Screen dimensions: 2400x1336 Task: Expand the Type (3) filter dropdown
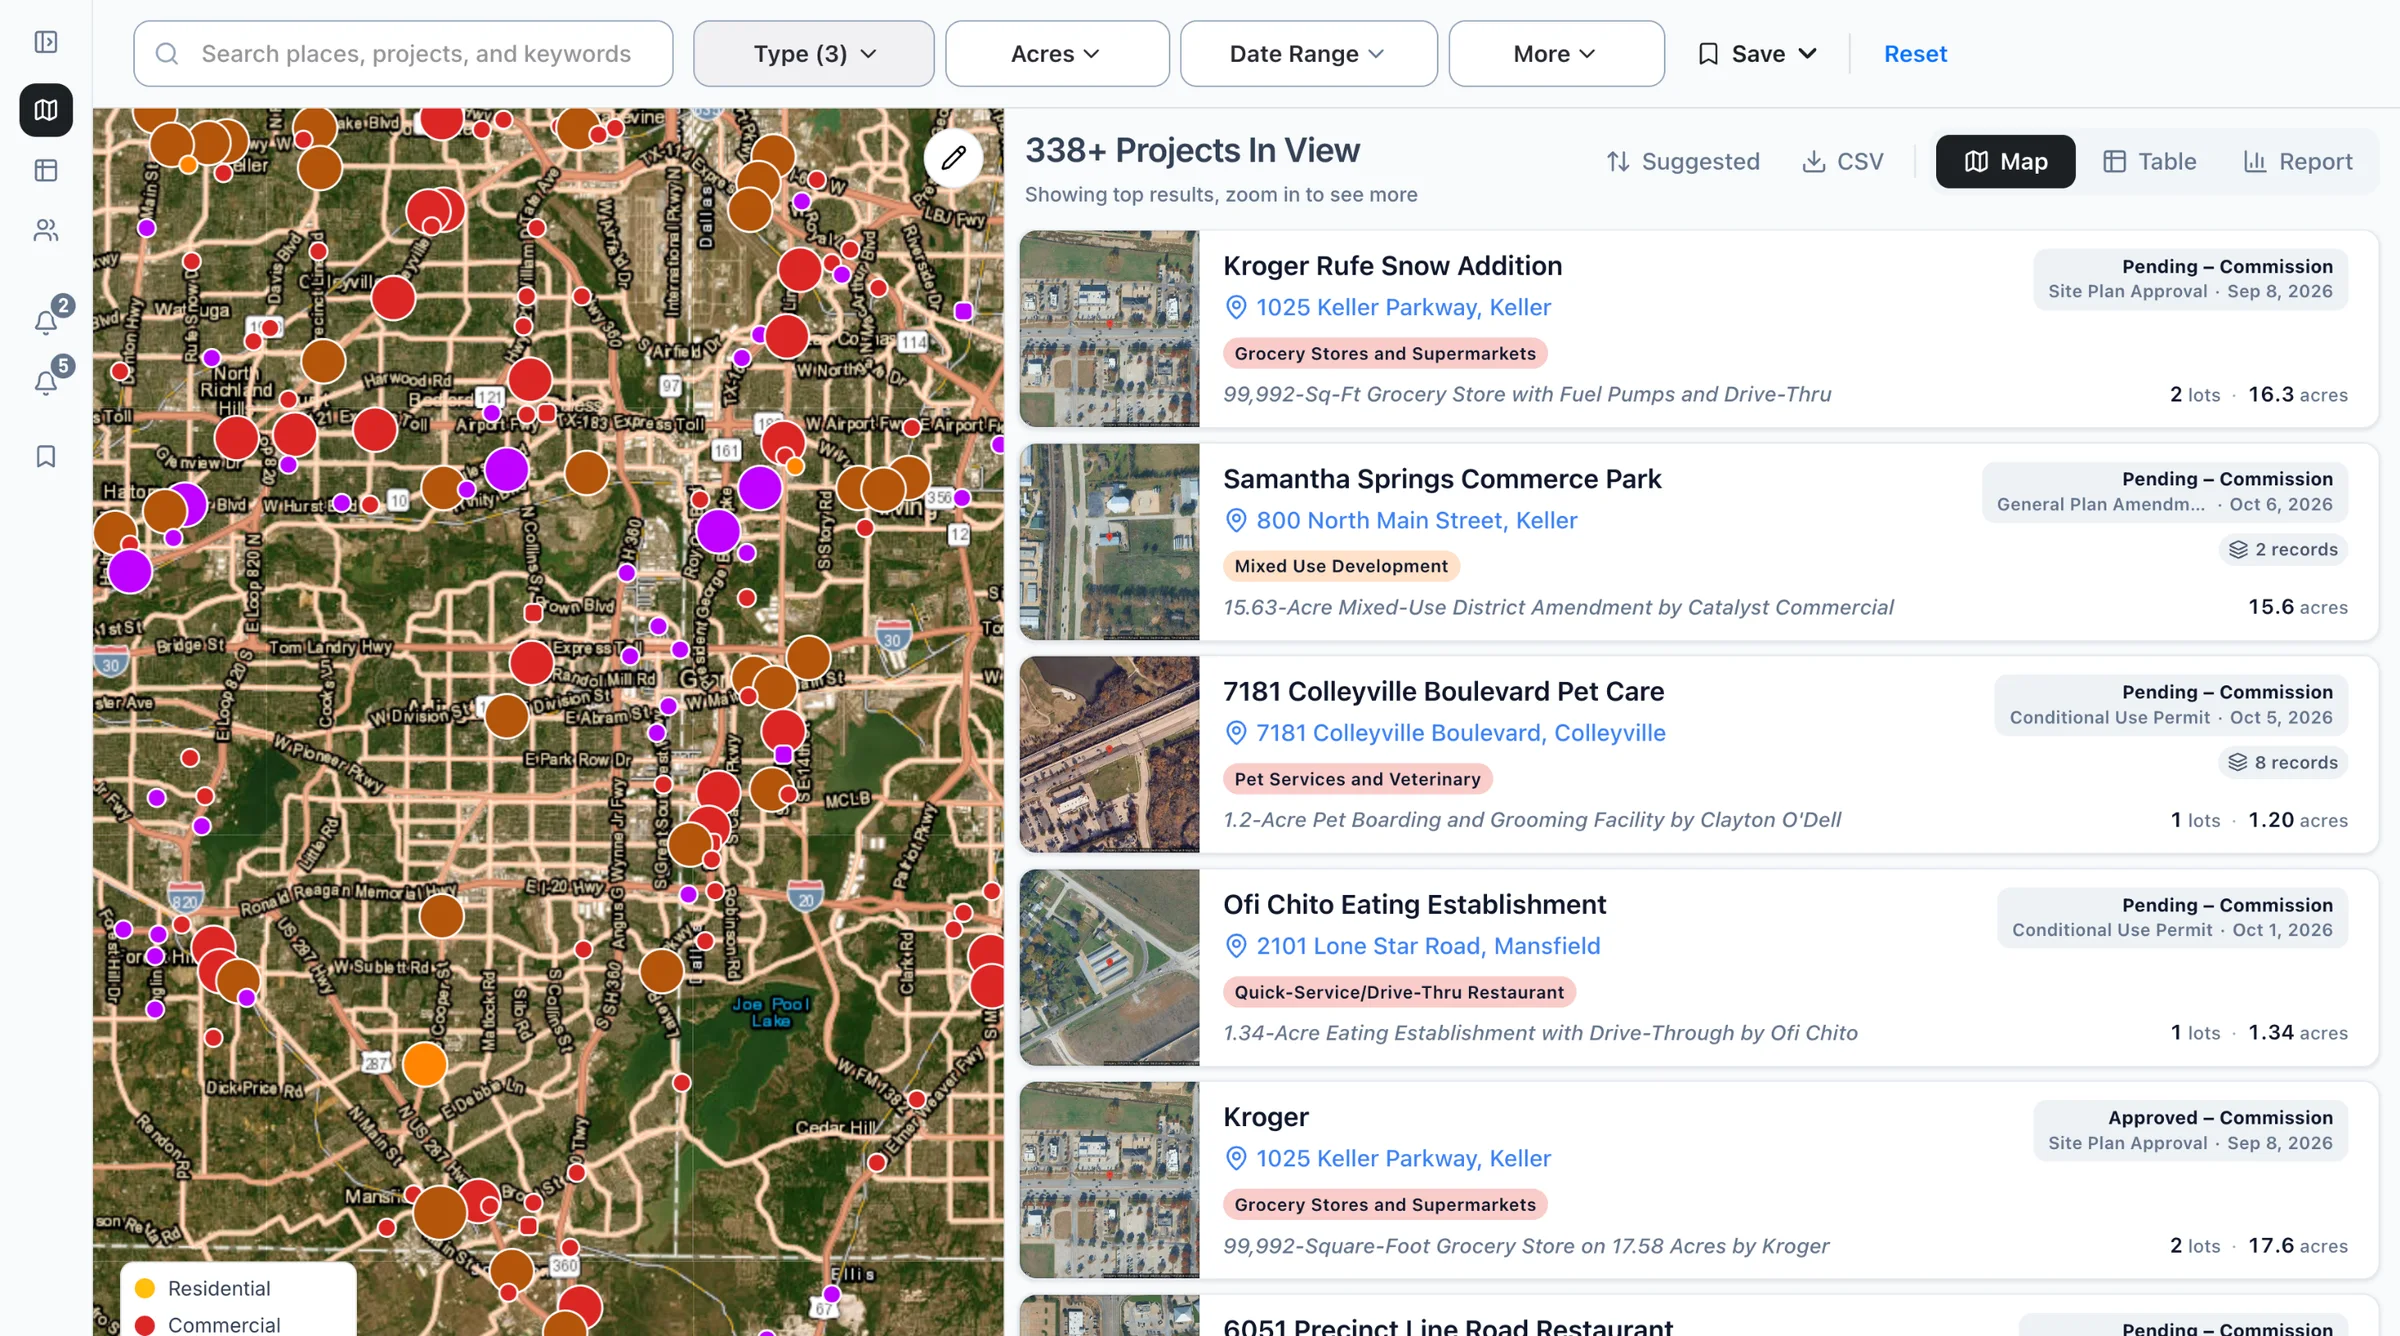coord(813,54)
